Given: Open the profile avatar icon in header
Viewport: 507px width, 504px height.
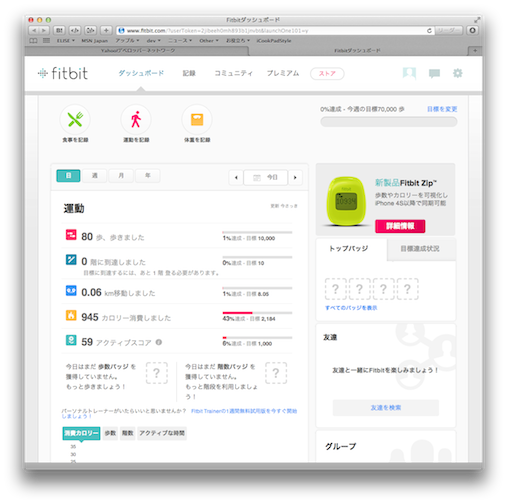Looking at the screenshot, I should pyautogui.click(x=409, y=73).
